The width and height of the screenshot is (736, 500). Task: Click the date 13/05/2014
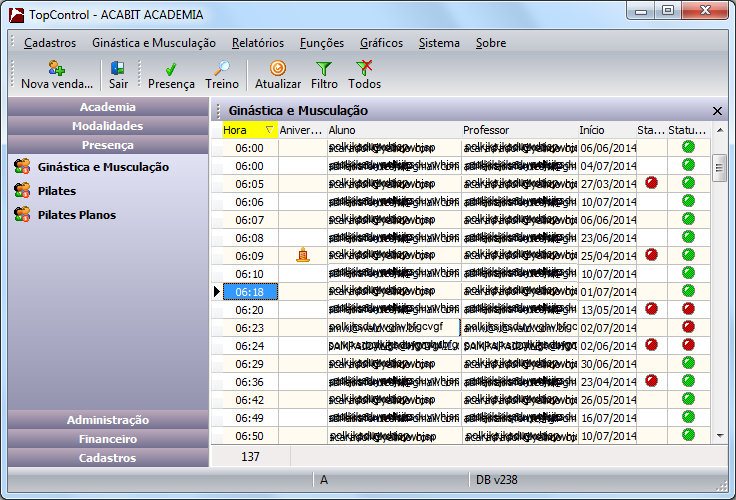(608, 310)
